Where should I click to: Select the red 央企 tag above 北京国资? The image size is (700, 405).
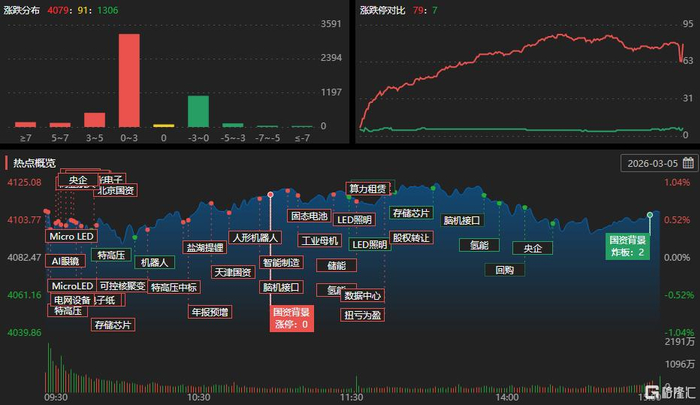coord(78,180)
